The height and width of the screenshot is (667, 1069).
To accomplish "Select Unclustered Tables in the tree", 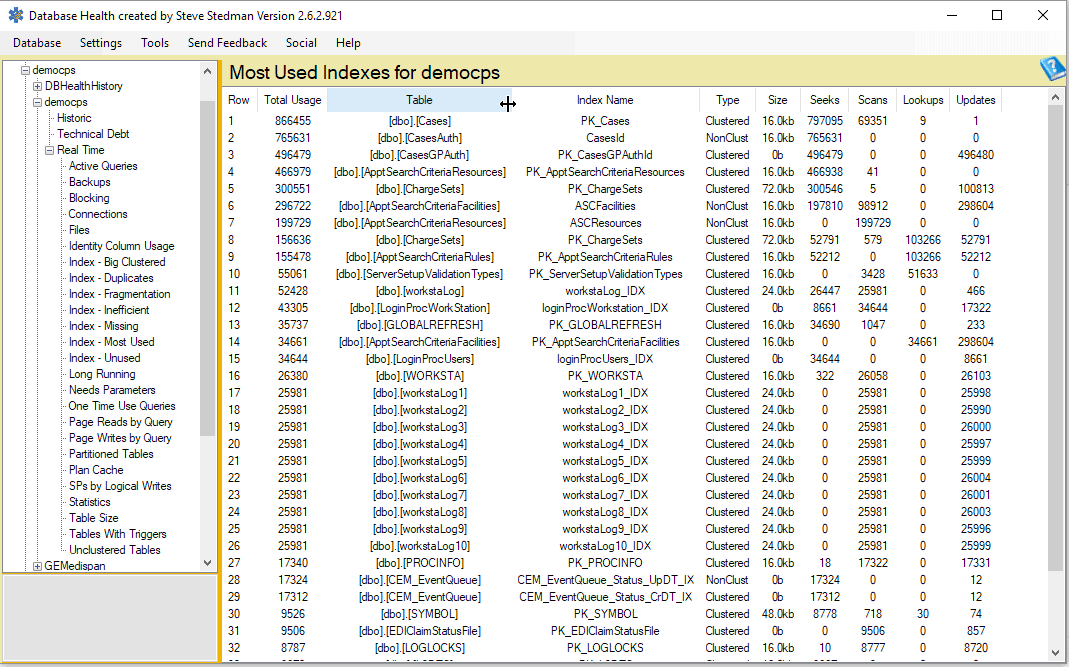I will pyautogui.click(x=113, y=549).
